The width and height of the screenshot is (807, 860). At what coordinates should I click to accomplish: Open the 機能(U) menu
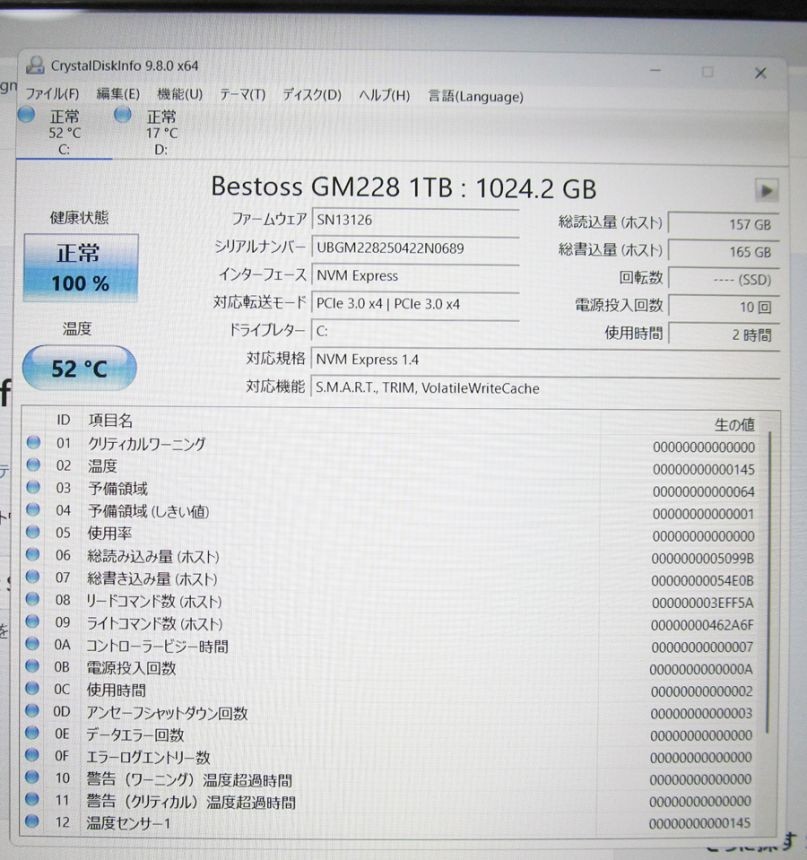click(180, 94)
